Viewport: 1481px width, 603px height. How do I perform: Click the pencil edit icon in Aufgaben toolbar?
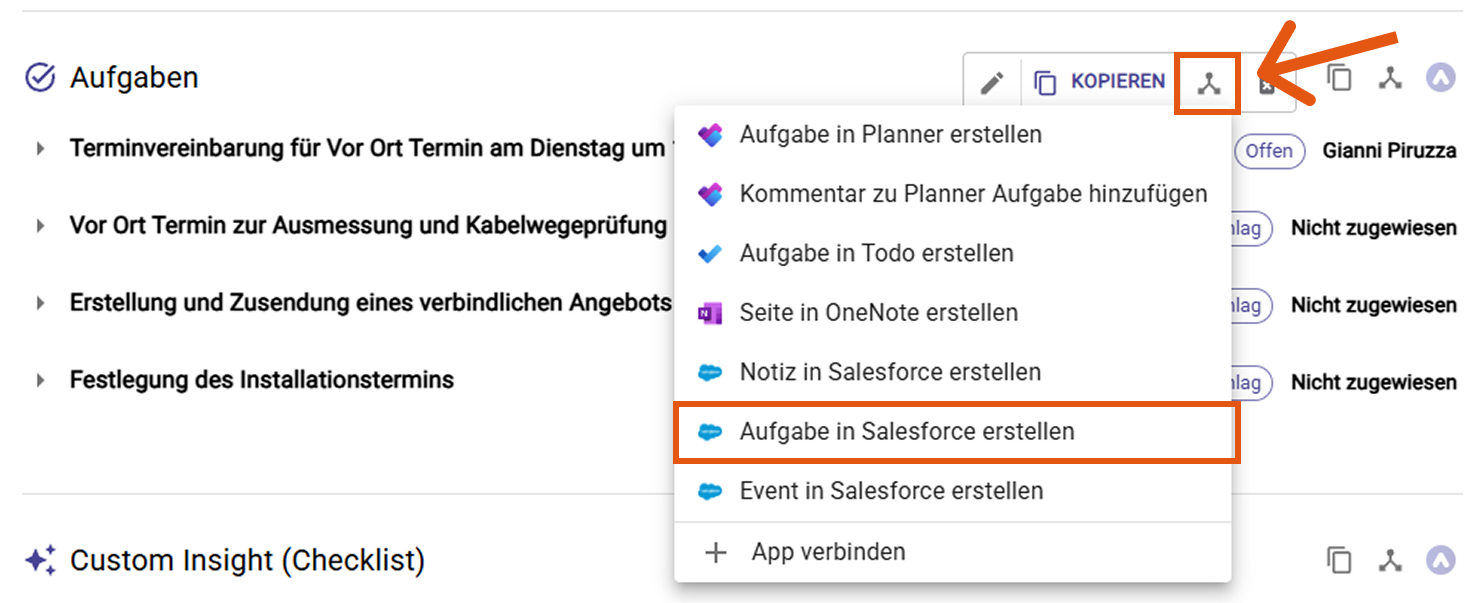pos(991,83)
